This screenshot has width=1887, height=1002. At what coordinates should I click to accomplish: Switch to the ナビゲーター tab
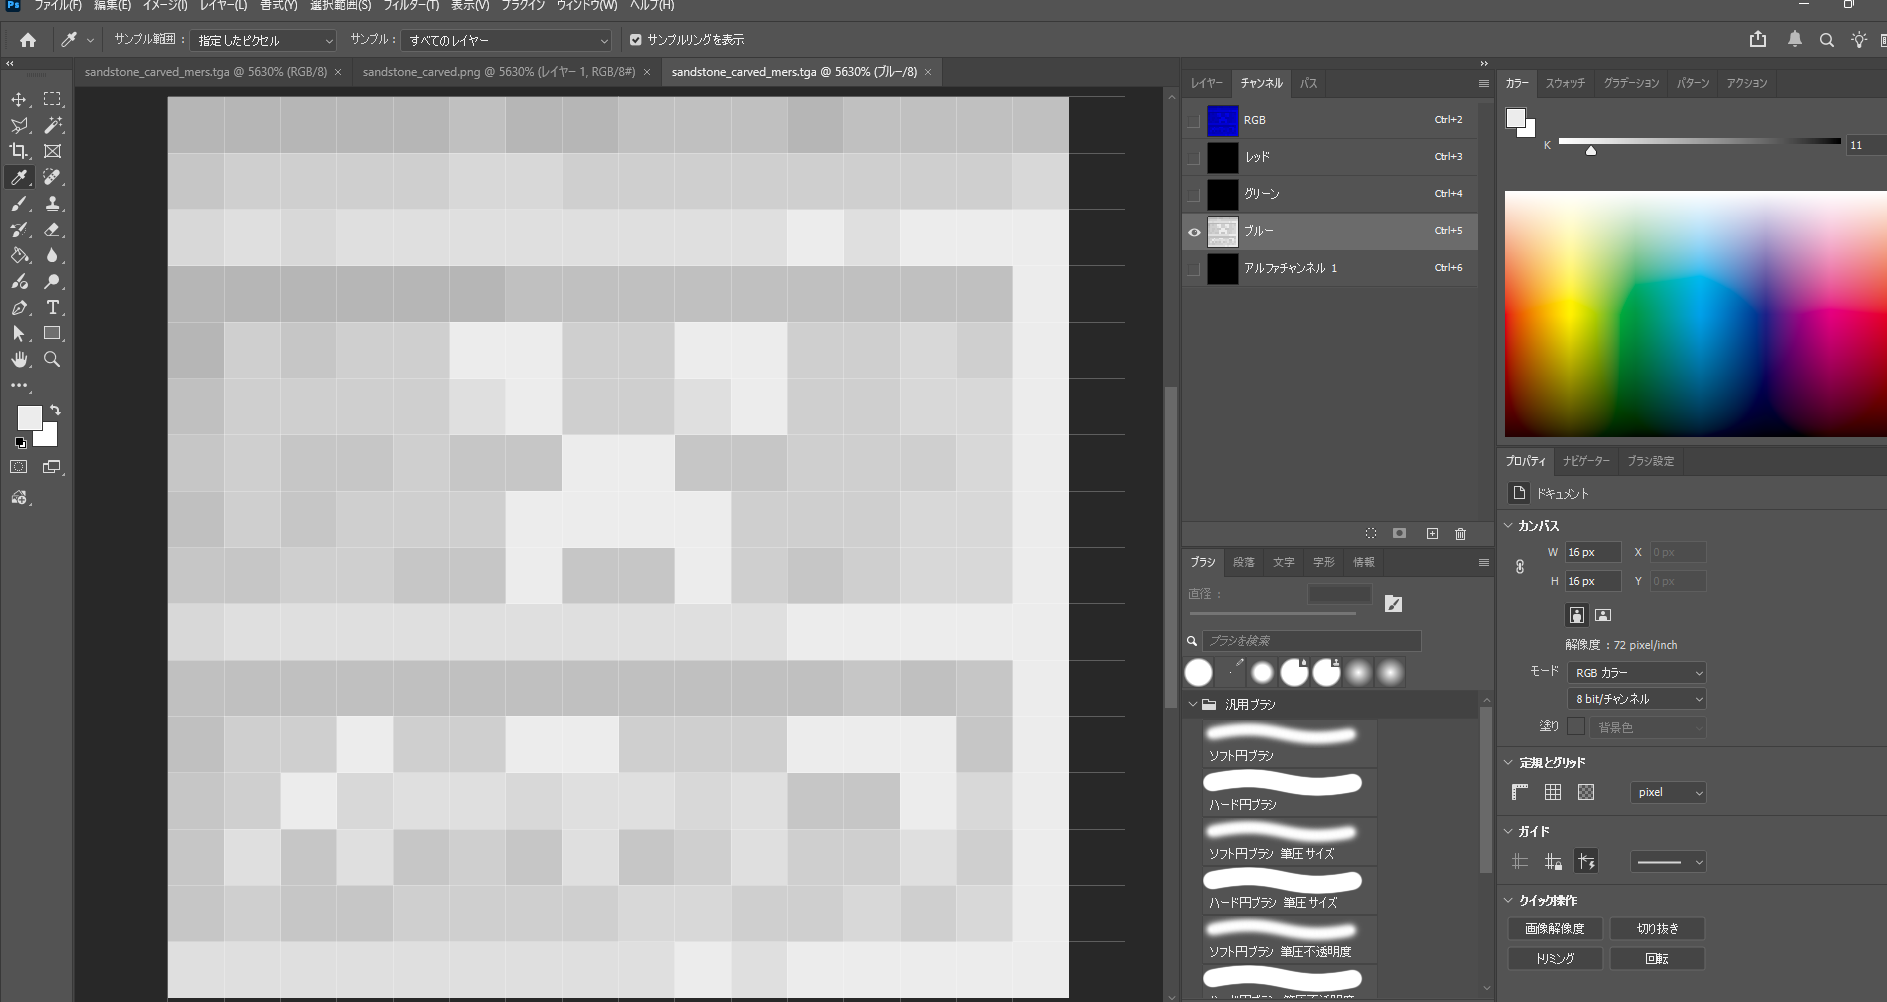click(x=1586, y=461)
